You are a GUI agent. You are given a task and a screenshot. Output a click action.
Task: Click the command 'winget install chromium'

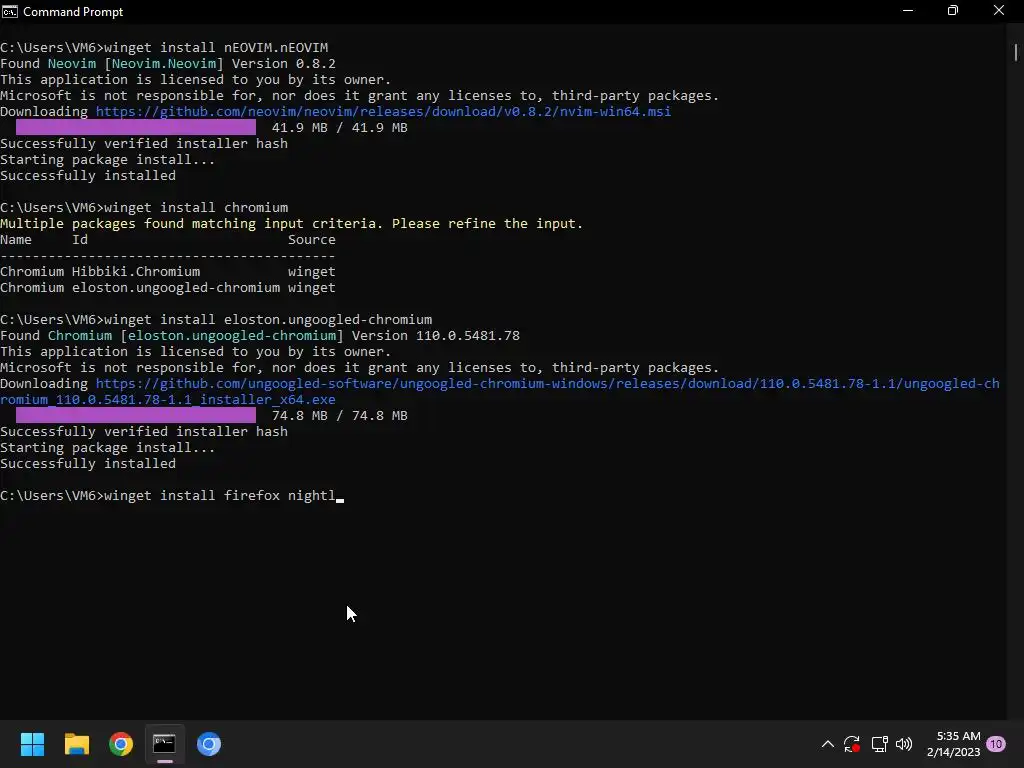[196, 208]
